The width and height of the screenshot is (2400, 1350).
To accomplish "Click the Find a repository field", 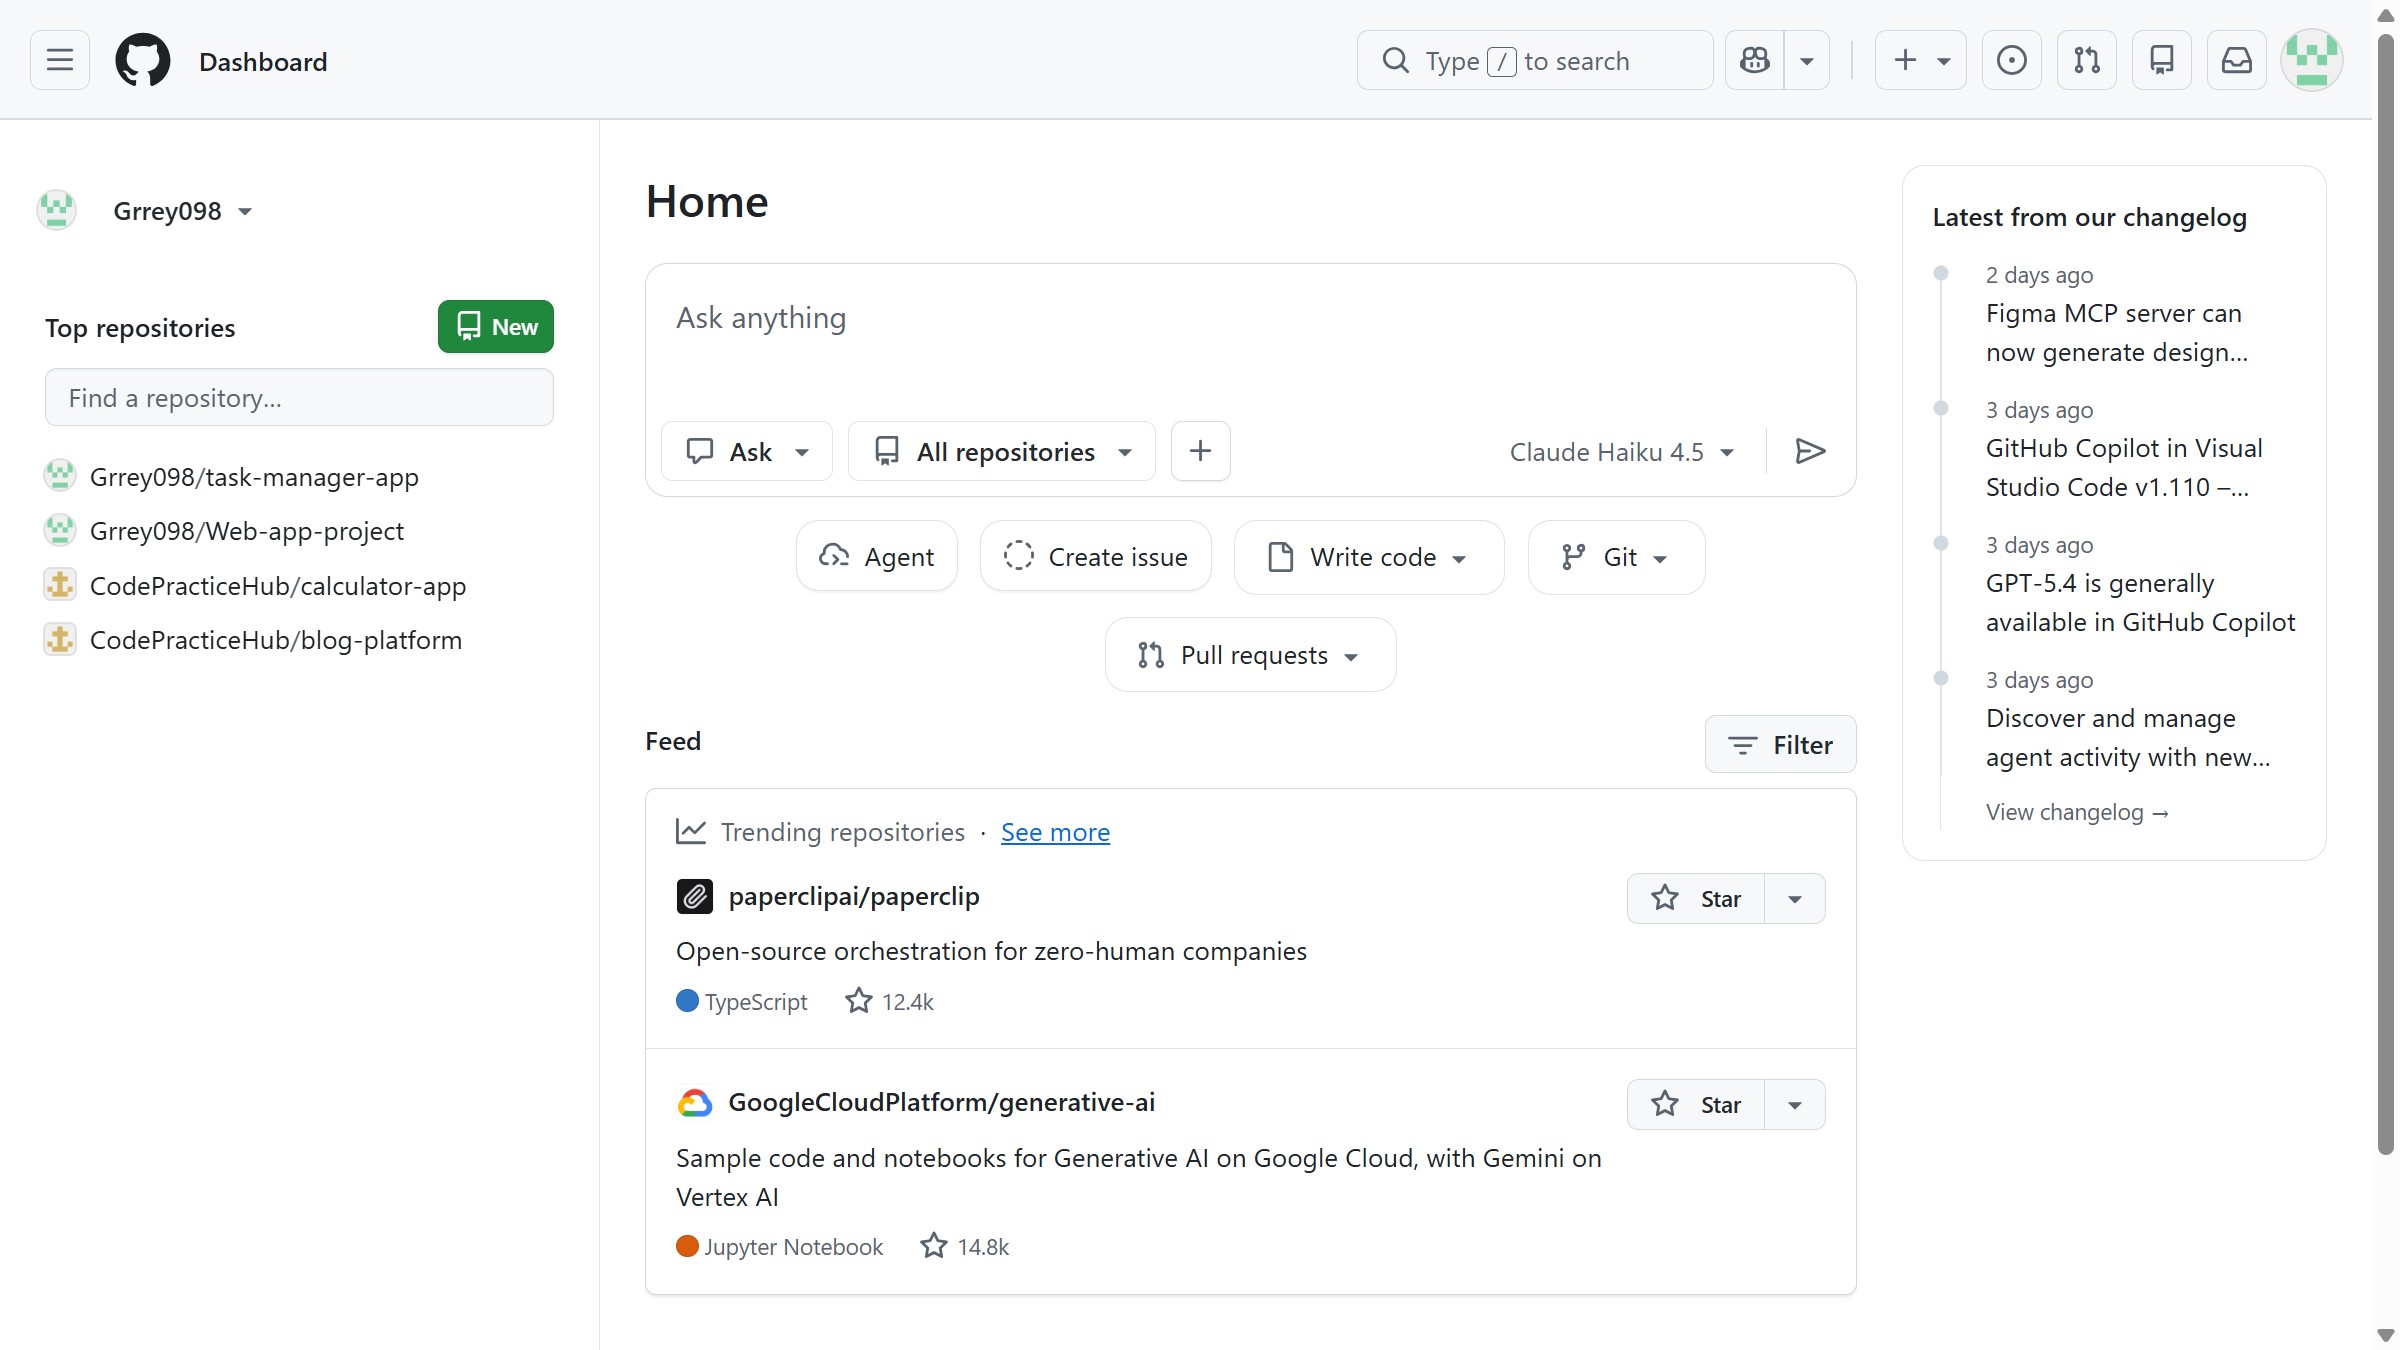I will point(299,398).
